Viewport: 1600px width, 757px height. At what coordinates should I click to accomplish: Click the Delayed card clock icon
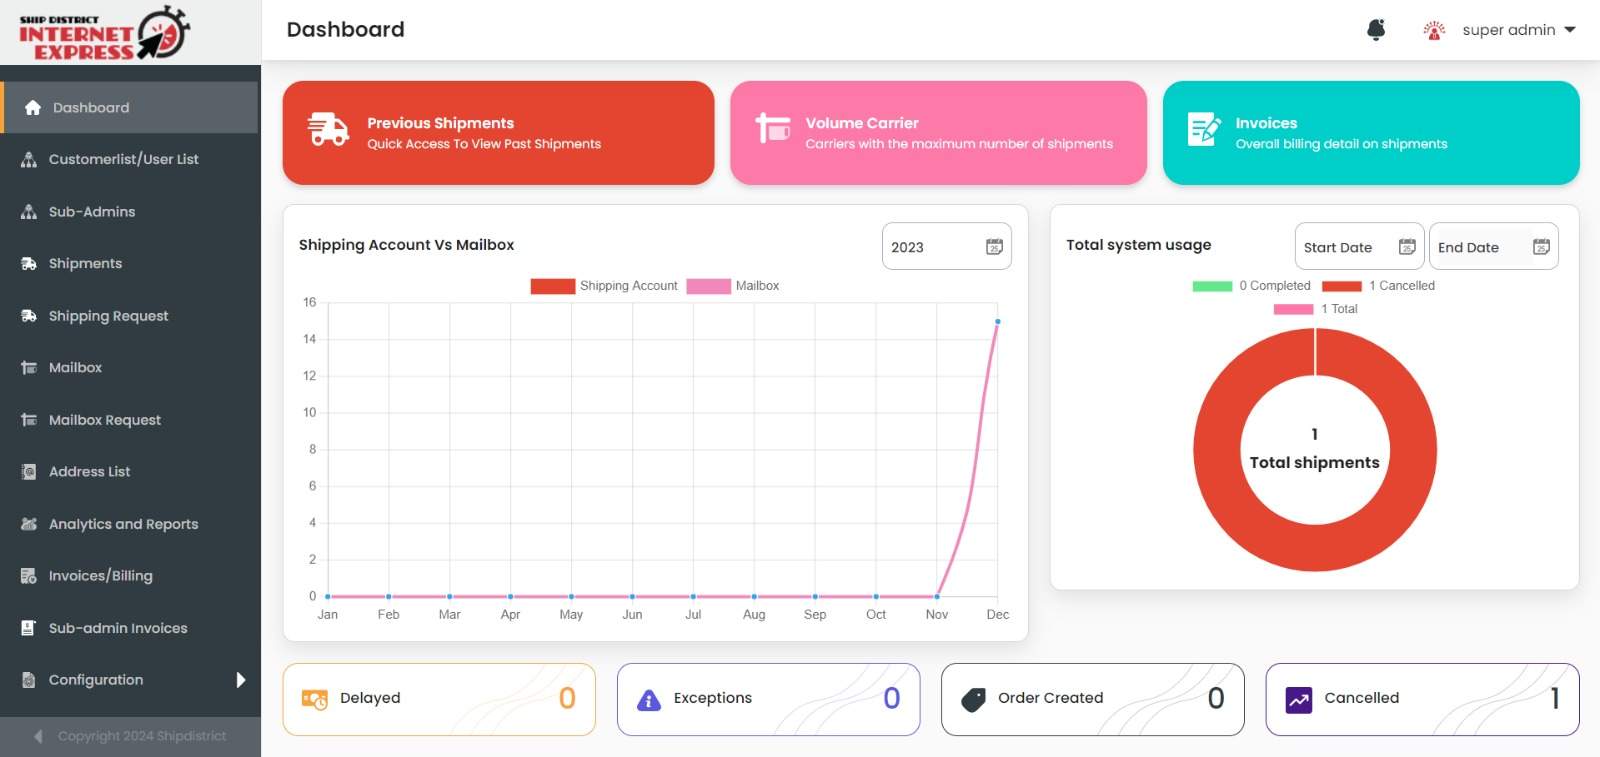(x=314, y=699)
